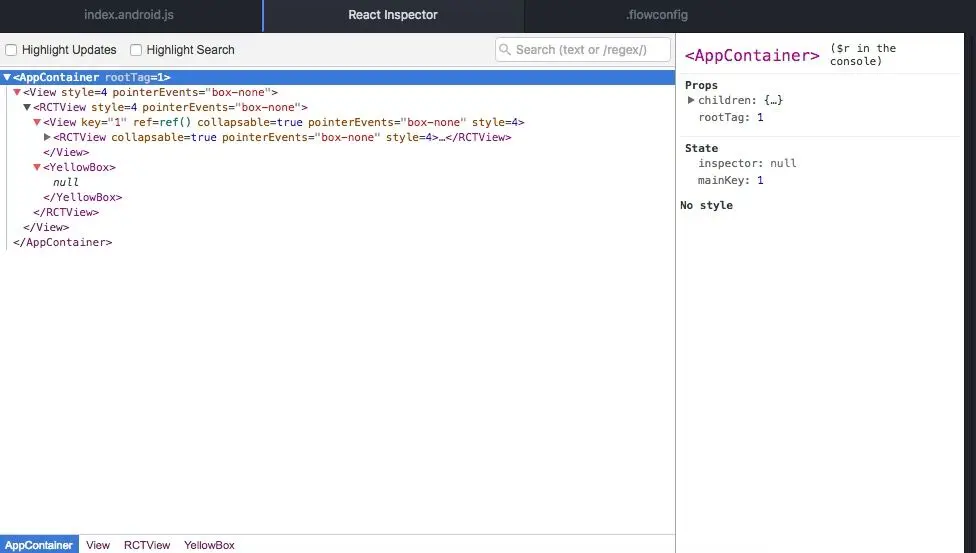976x553 pixels.
Task: Click the closing </YellowBox> tag
Action: click(x=83, y=197)
